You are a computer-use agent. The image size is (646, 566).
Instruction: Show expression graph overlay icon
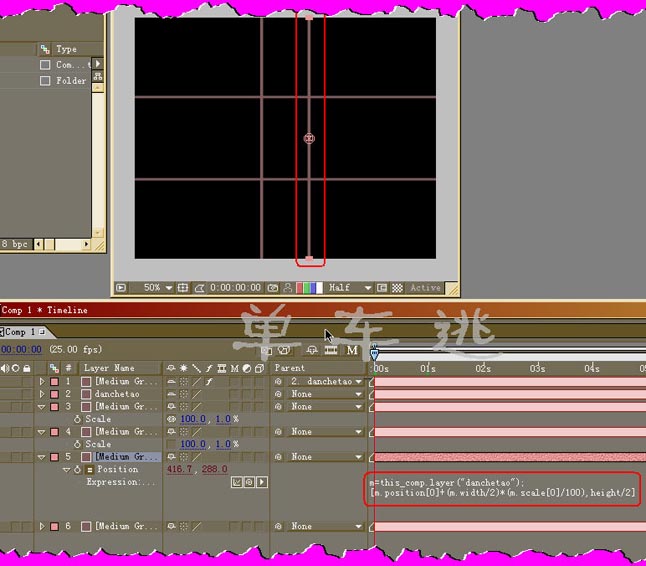pos(236,482)
